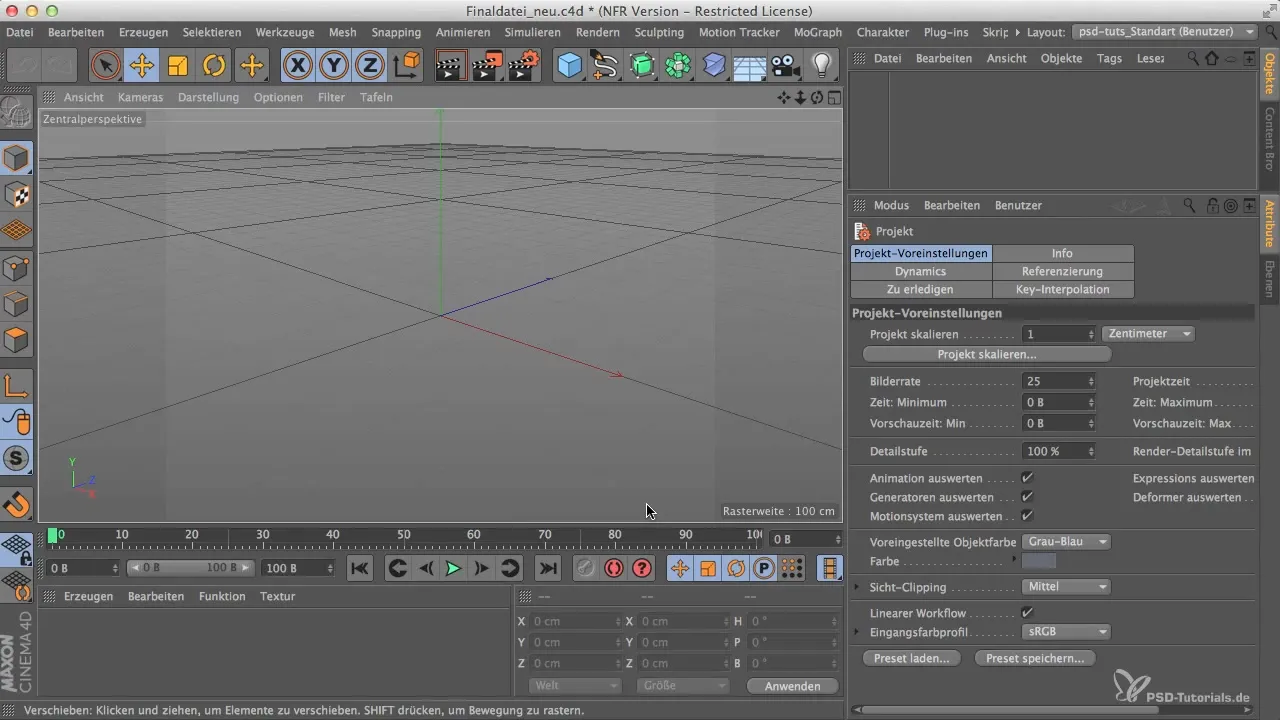Open the Zentimeter unit dropdown

pyautogui.click(x=1148, y=333)
